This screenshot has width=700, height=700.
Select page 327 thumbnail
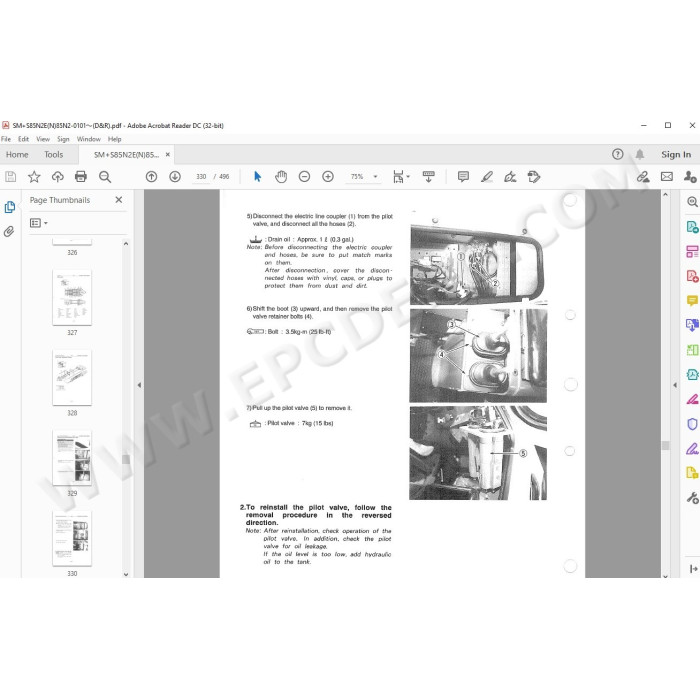point(72,297)
